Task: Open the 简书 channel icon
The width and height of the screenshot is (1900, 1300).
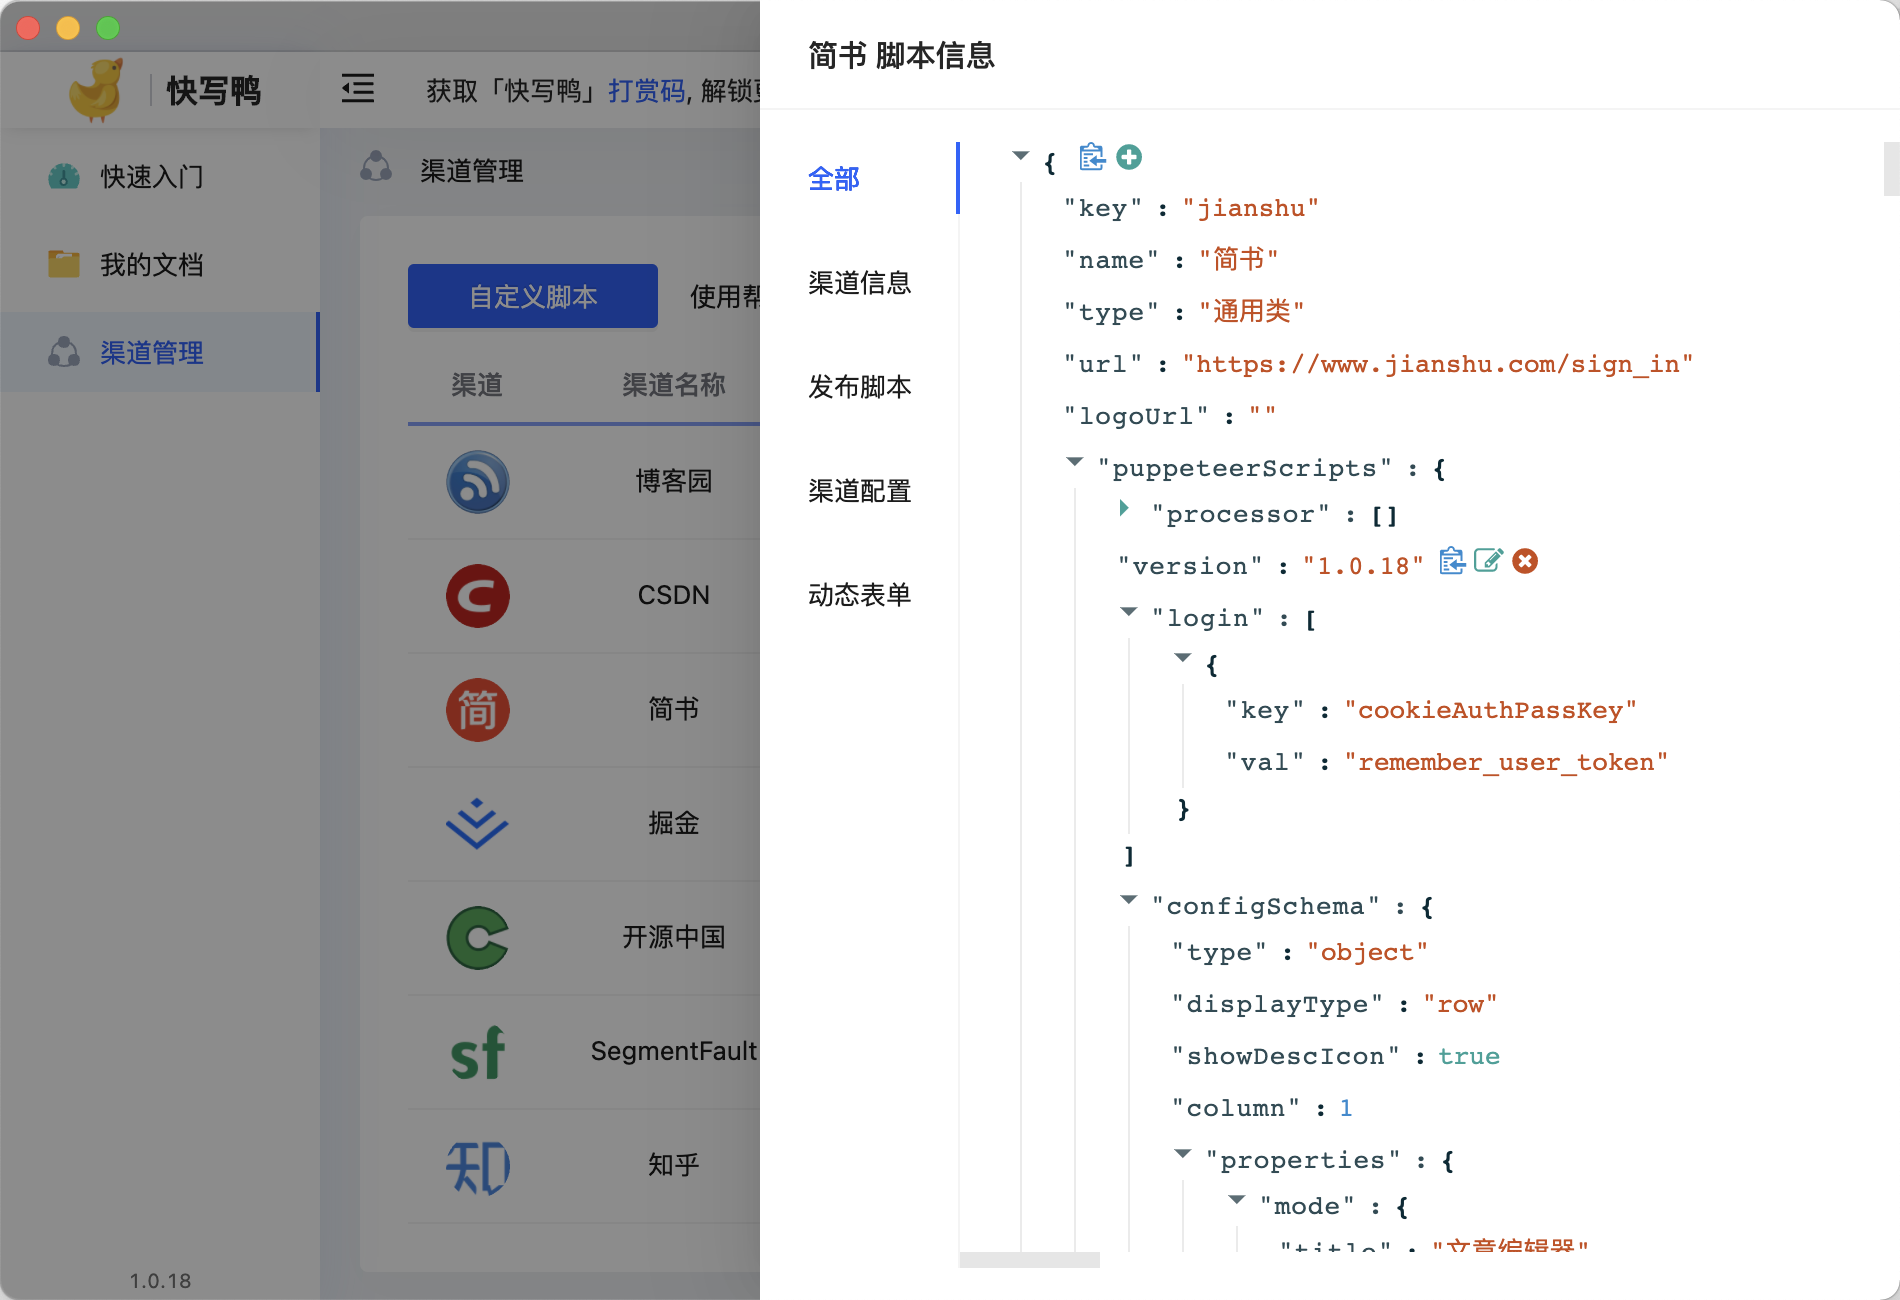Action: pyautogui.click(x=478, y=710)
